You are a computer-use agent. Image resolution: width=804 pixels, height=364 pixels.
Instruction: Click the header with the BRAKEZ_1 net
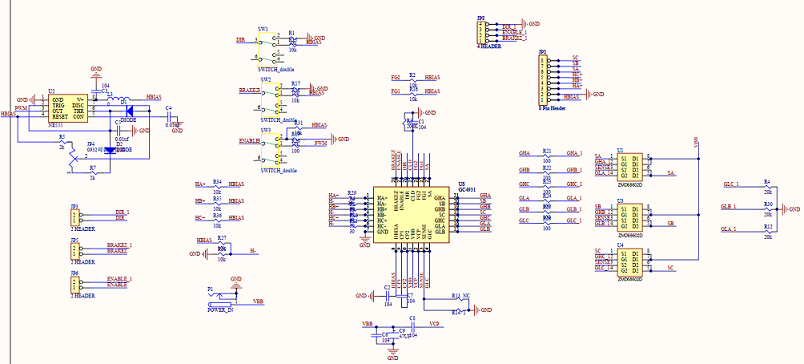pos(74,251)
